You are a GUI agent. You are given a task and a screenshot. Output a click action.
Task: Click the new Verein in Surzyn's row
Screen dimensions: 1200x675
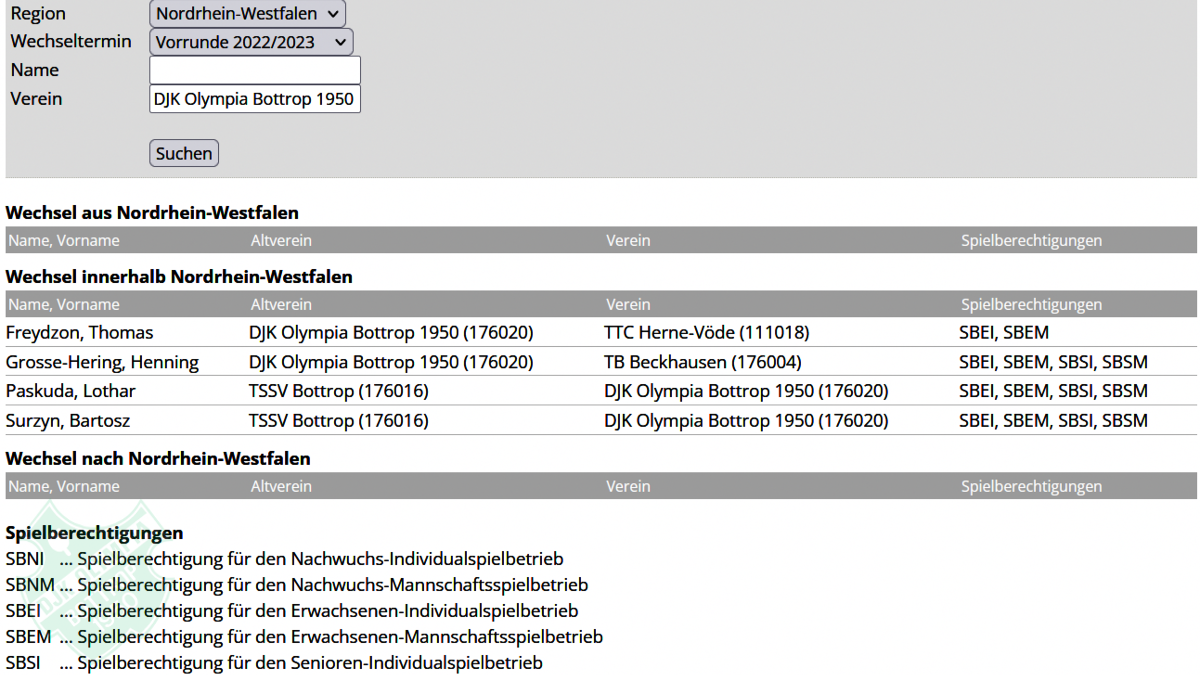point(745,421)
